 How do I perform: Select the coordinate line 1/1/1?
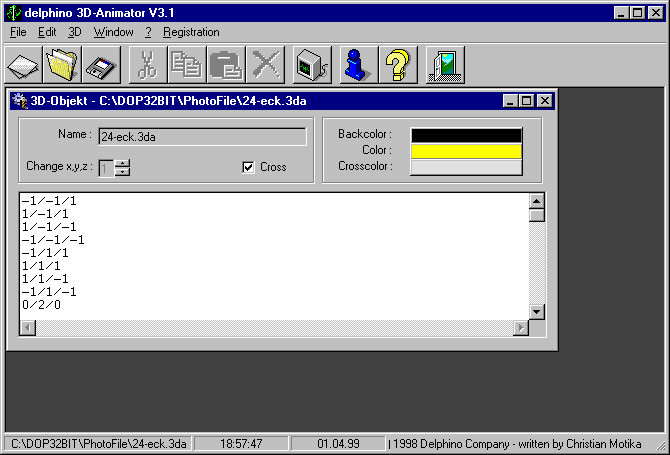pos(41,266)
